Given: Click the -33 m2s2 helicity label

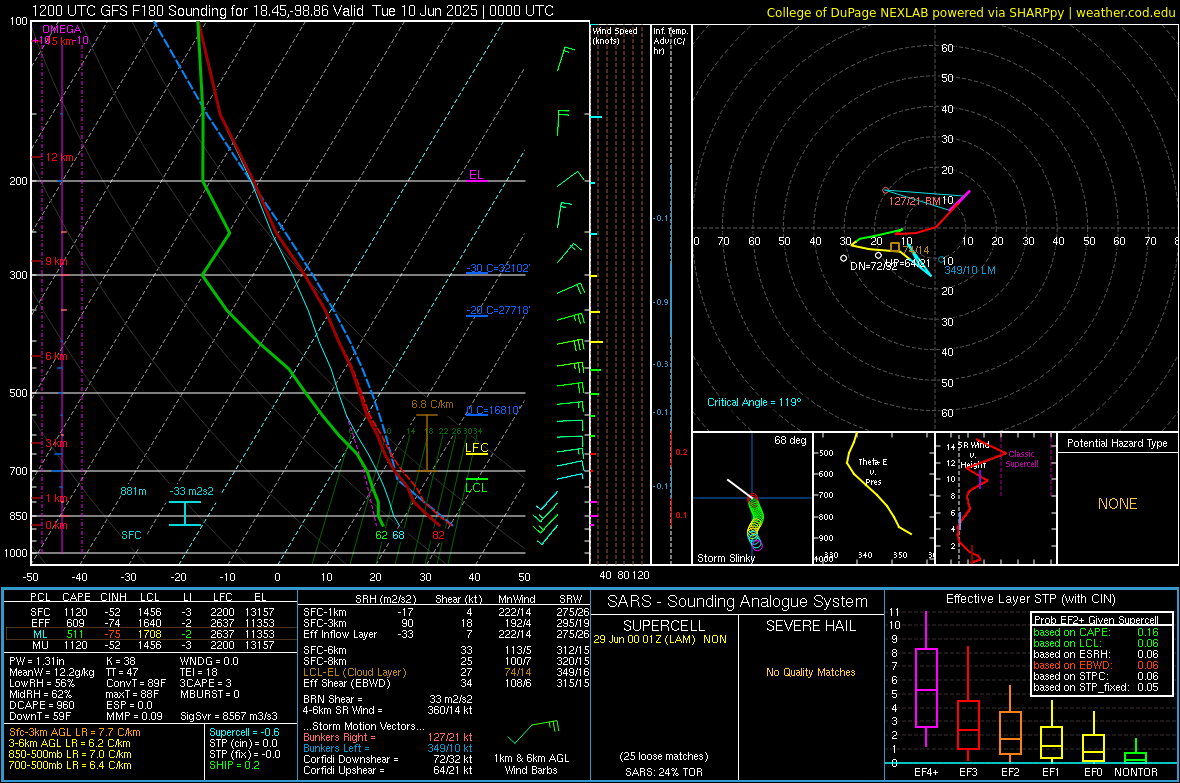Looking at the screenshot, I should click(x=191, y=491).
